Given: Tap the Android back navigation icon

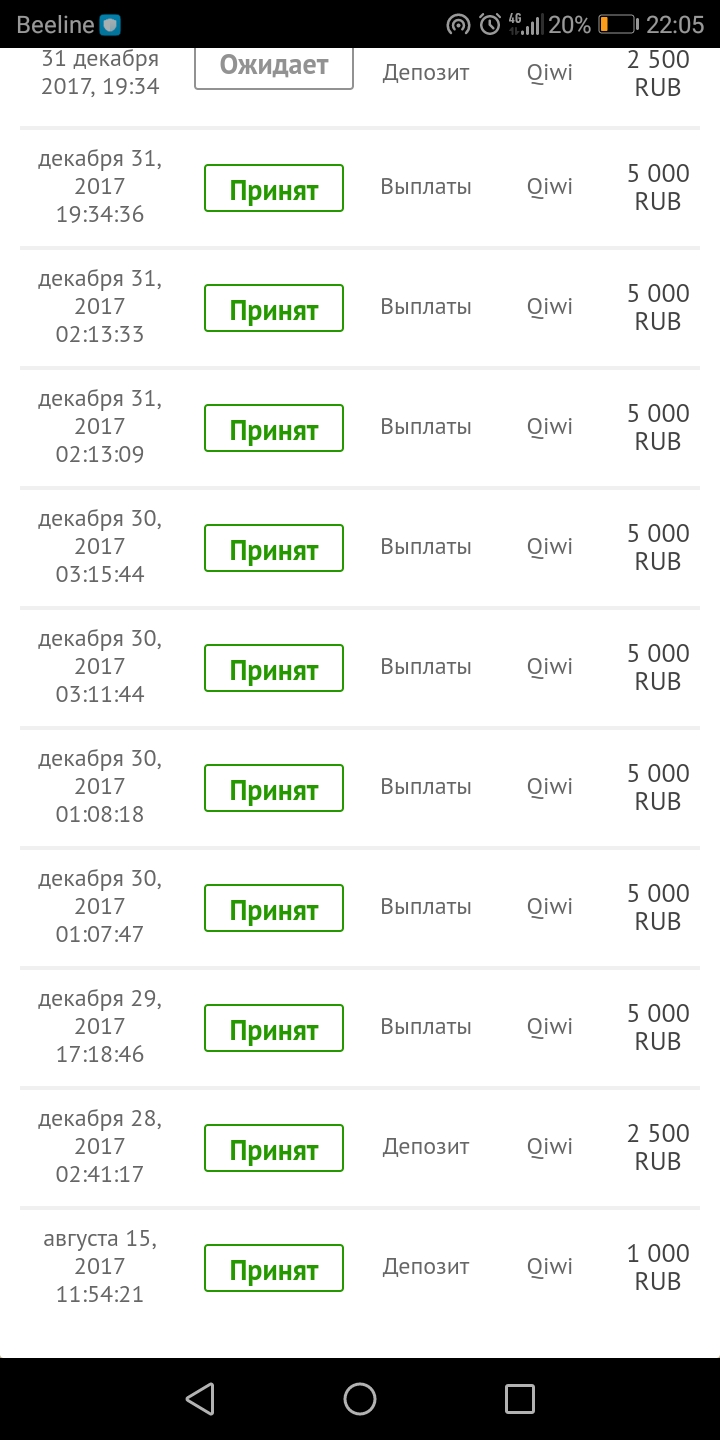Looking at the screenshot, I should click(201, 1398).
